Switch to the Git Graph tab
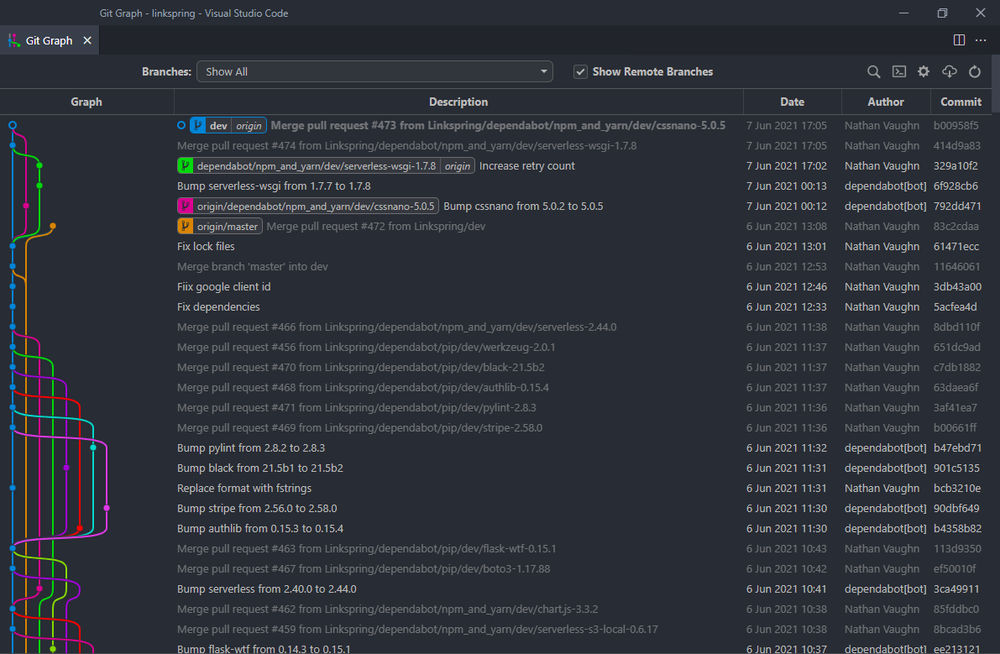The image size is (1000, 654). 49,40
